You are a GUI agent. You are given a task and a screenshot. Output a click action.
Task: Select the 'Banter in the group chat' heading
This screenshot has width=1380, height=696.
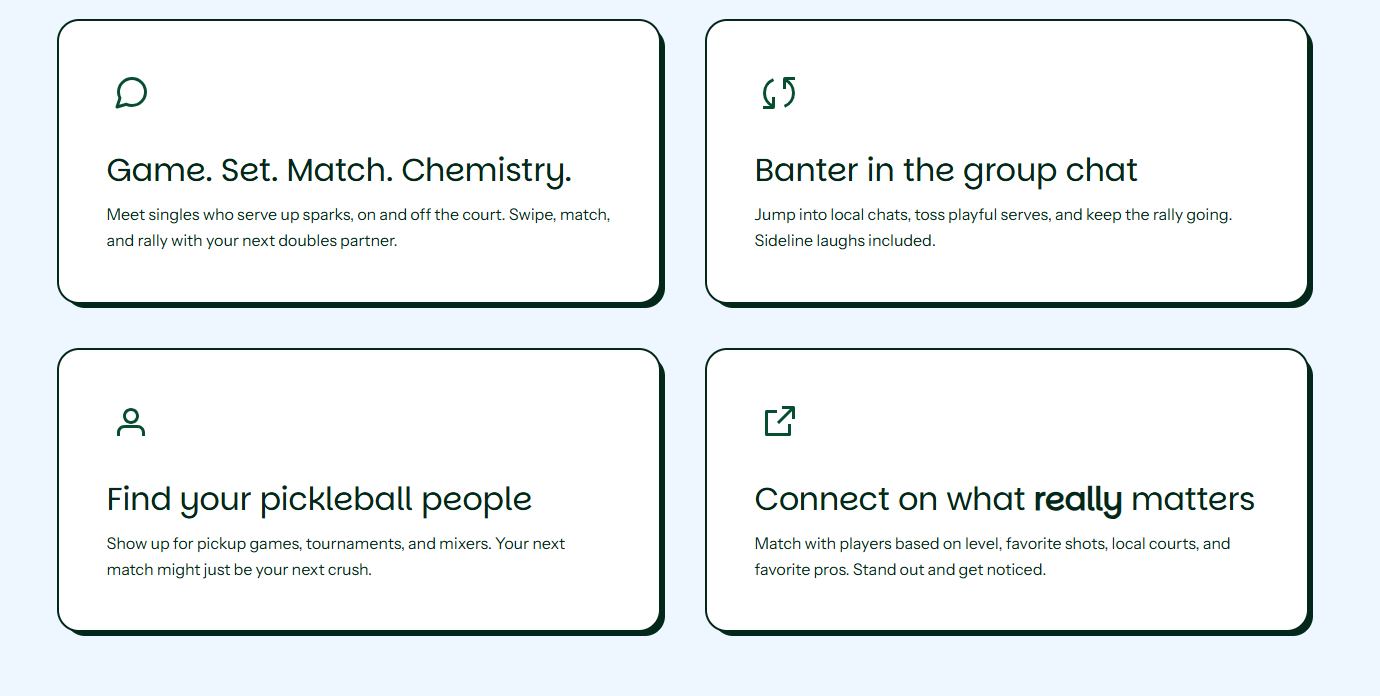946,170
